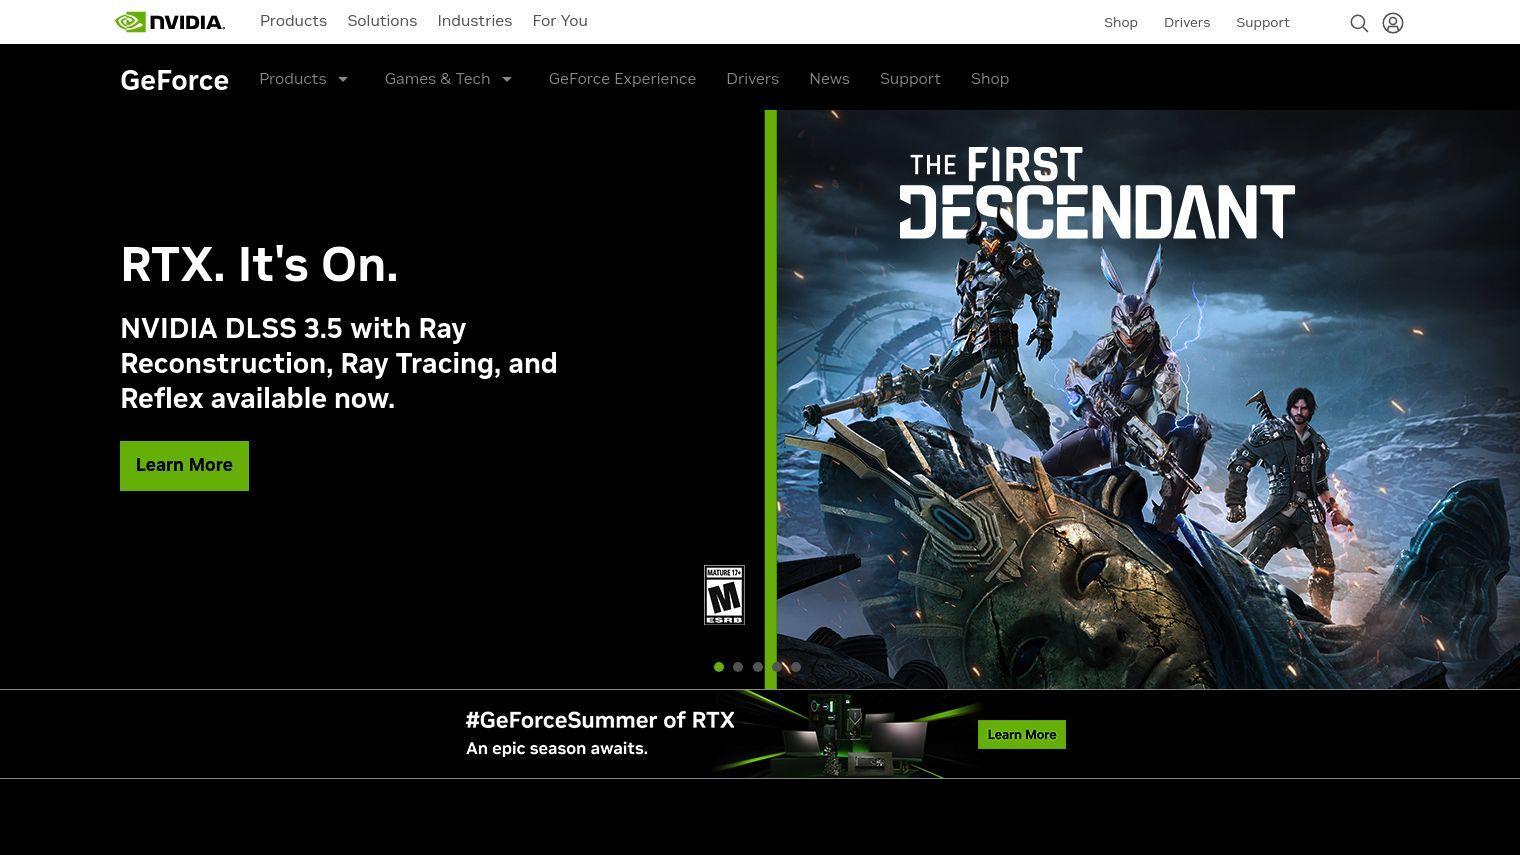1520x855 pixels.
Task: Click Learn More in GeForceSummer banner
Action: pyautogui.click(x=1022, y=735)
